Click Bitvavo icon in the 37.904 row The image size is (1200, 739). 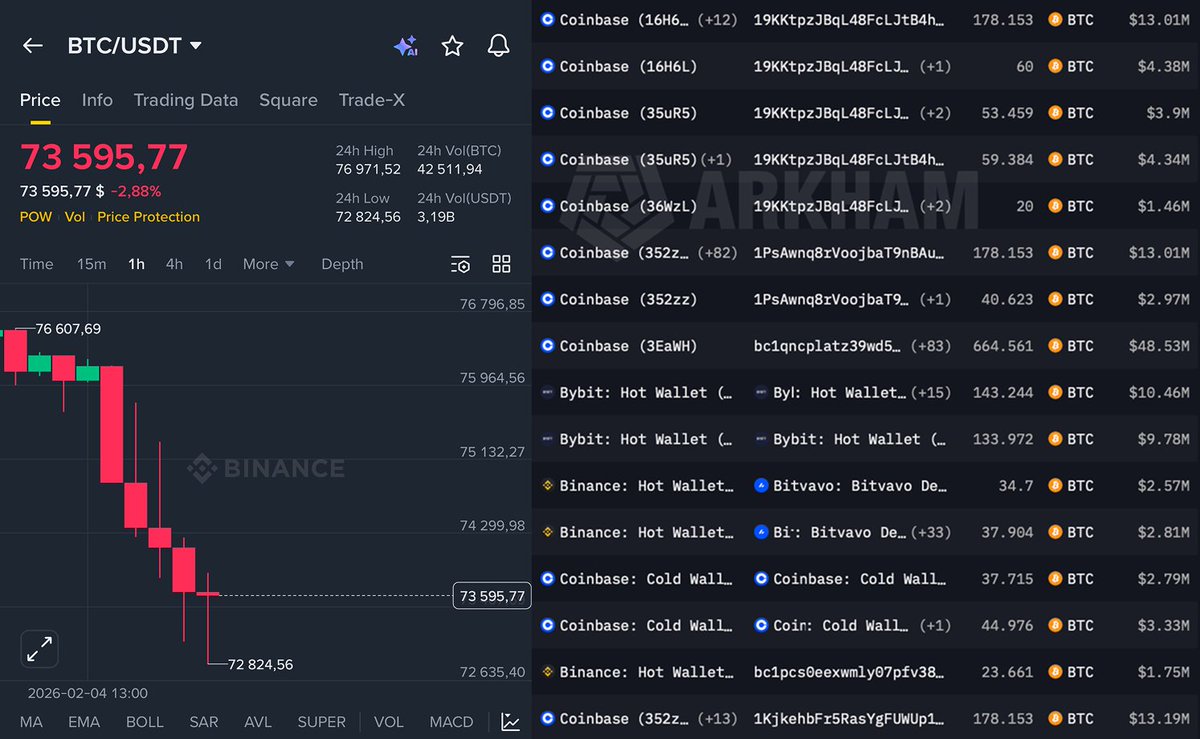click(761, 532)
